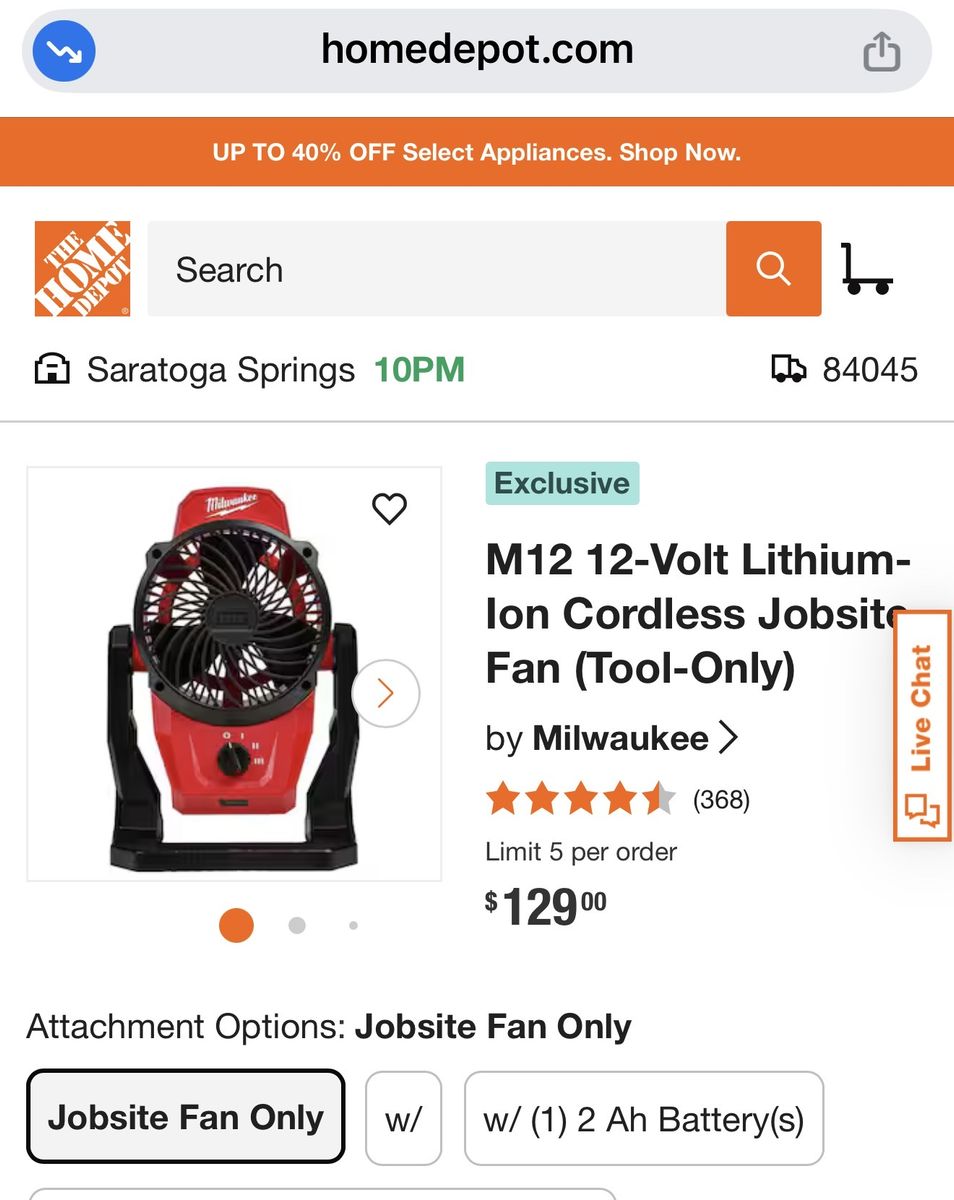Screen dimensions: 954x1200
Task: Tap the Safari share icon
Action: point(881,51)
